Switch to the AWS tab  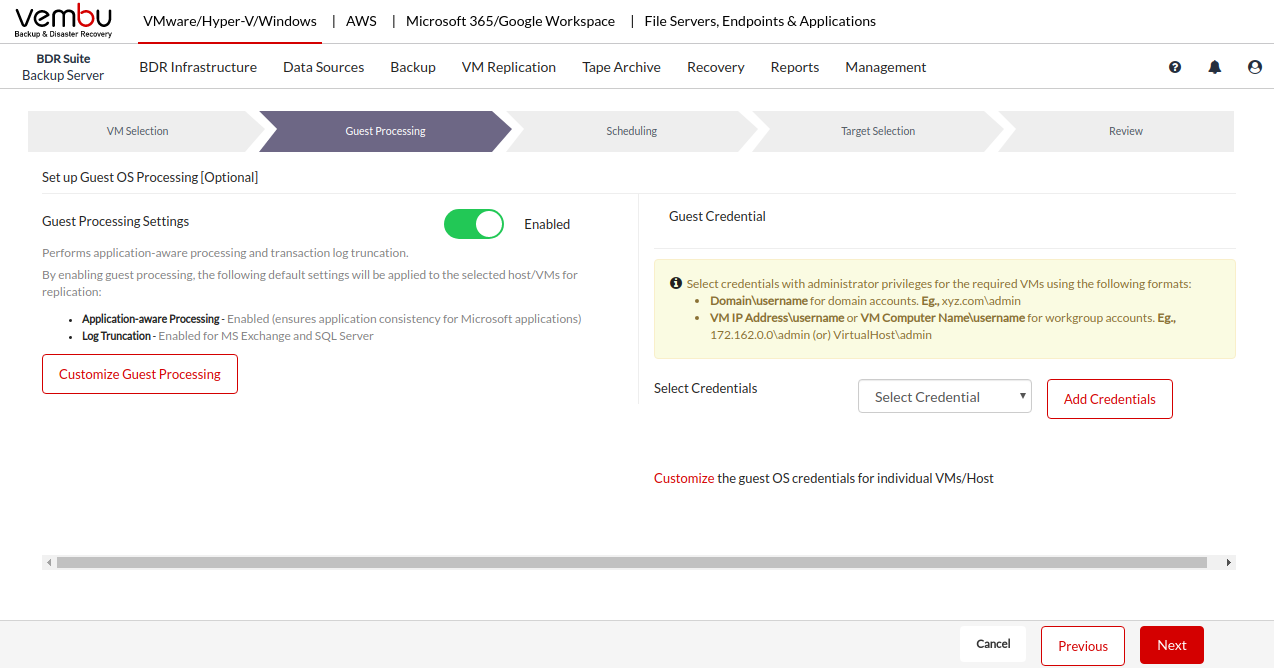pyautogui.click(x=361, y=21)
